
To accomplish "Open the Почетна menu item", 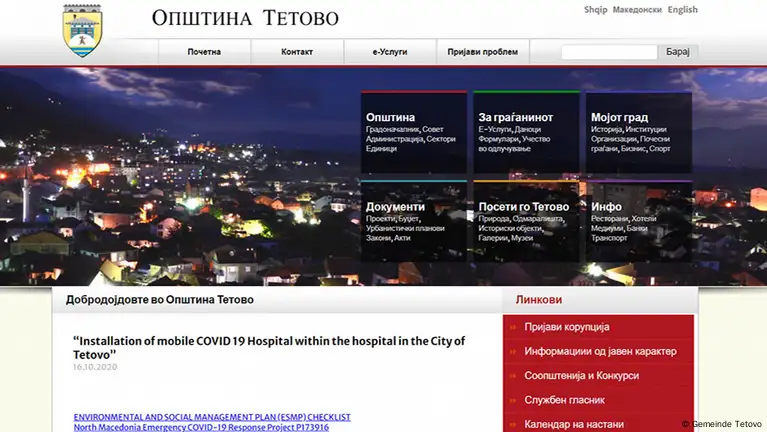I will [x=204, y=52].
